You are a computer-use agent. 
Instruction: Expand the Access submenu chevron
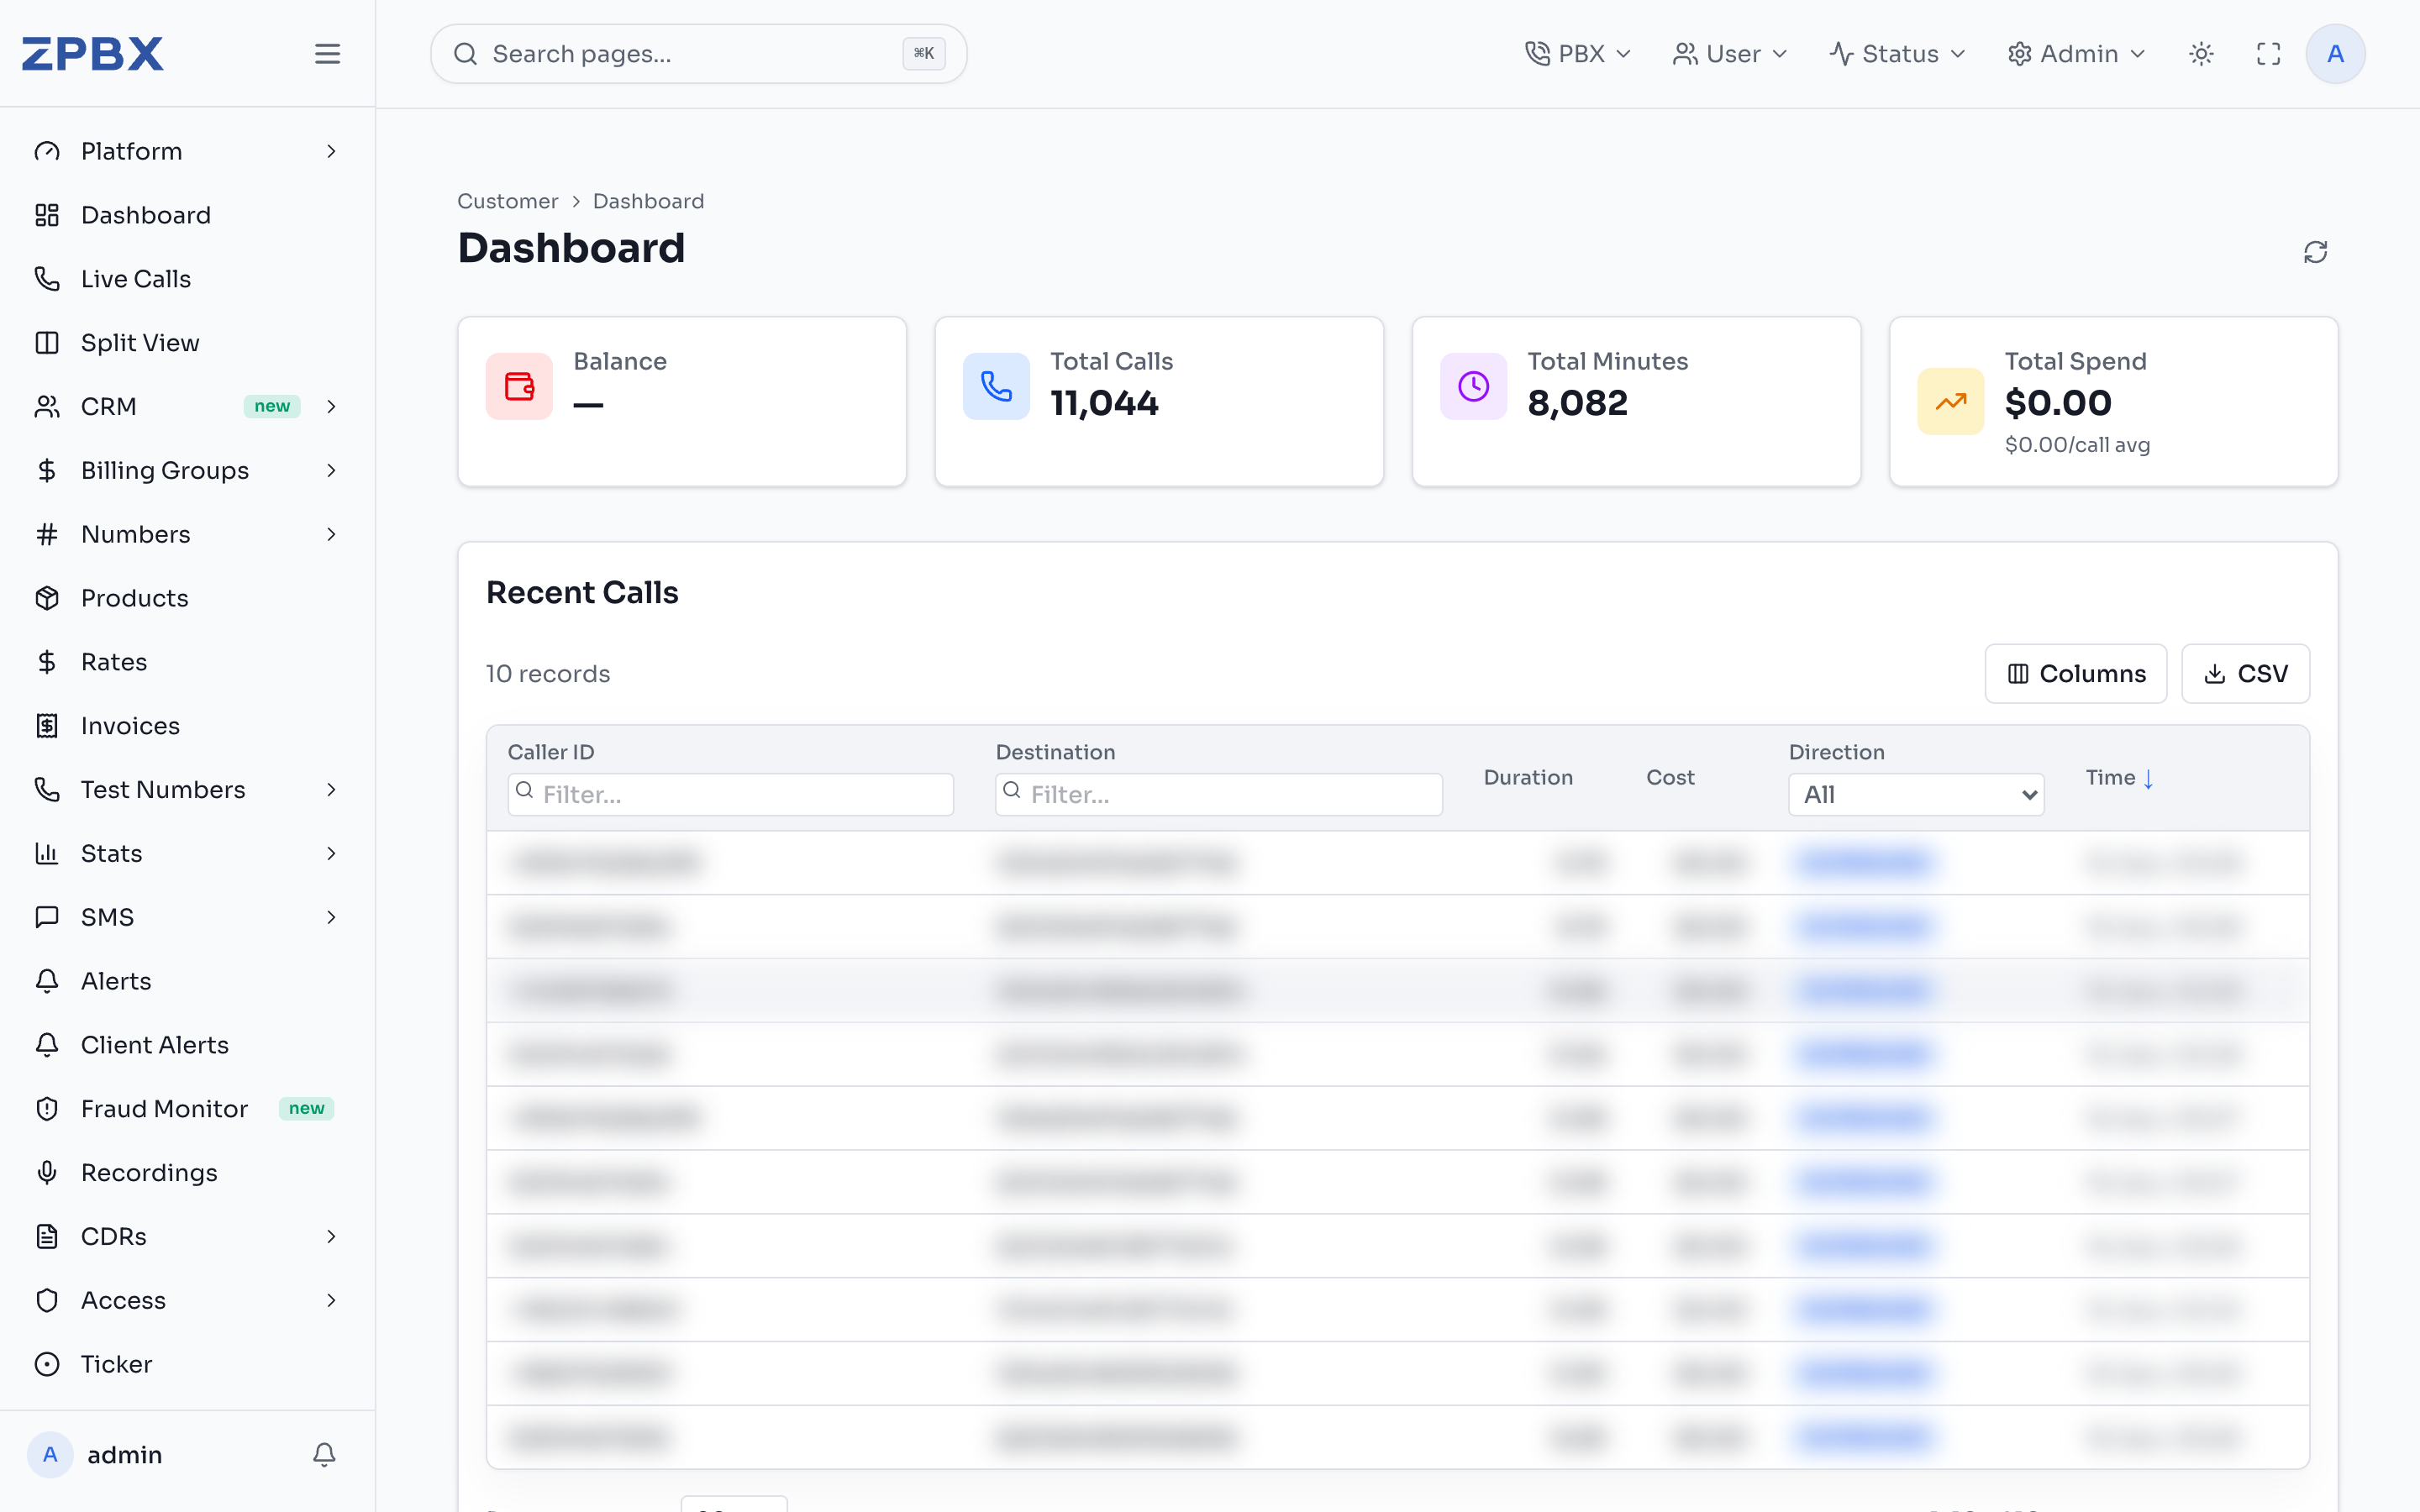click(331, 1300)
